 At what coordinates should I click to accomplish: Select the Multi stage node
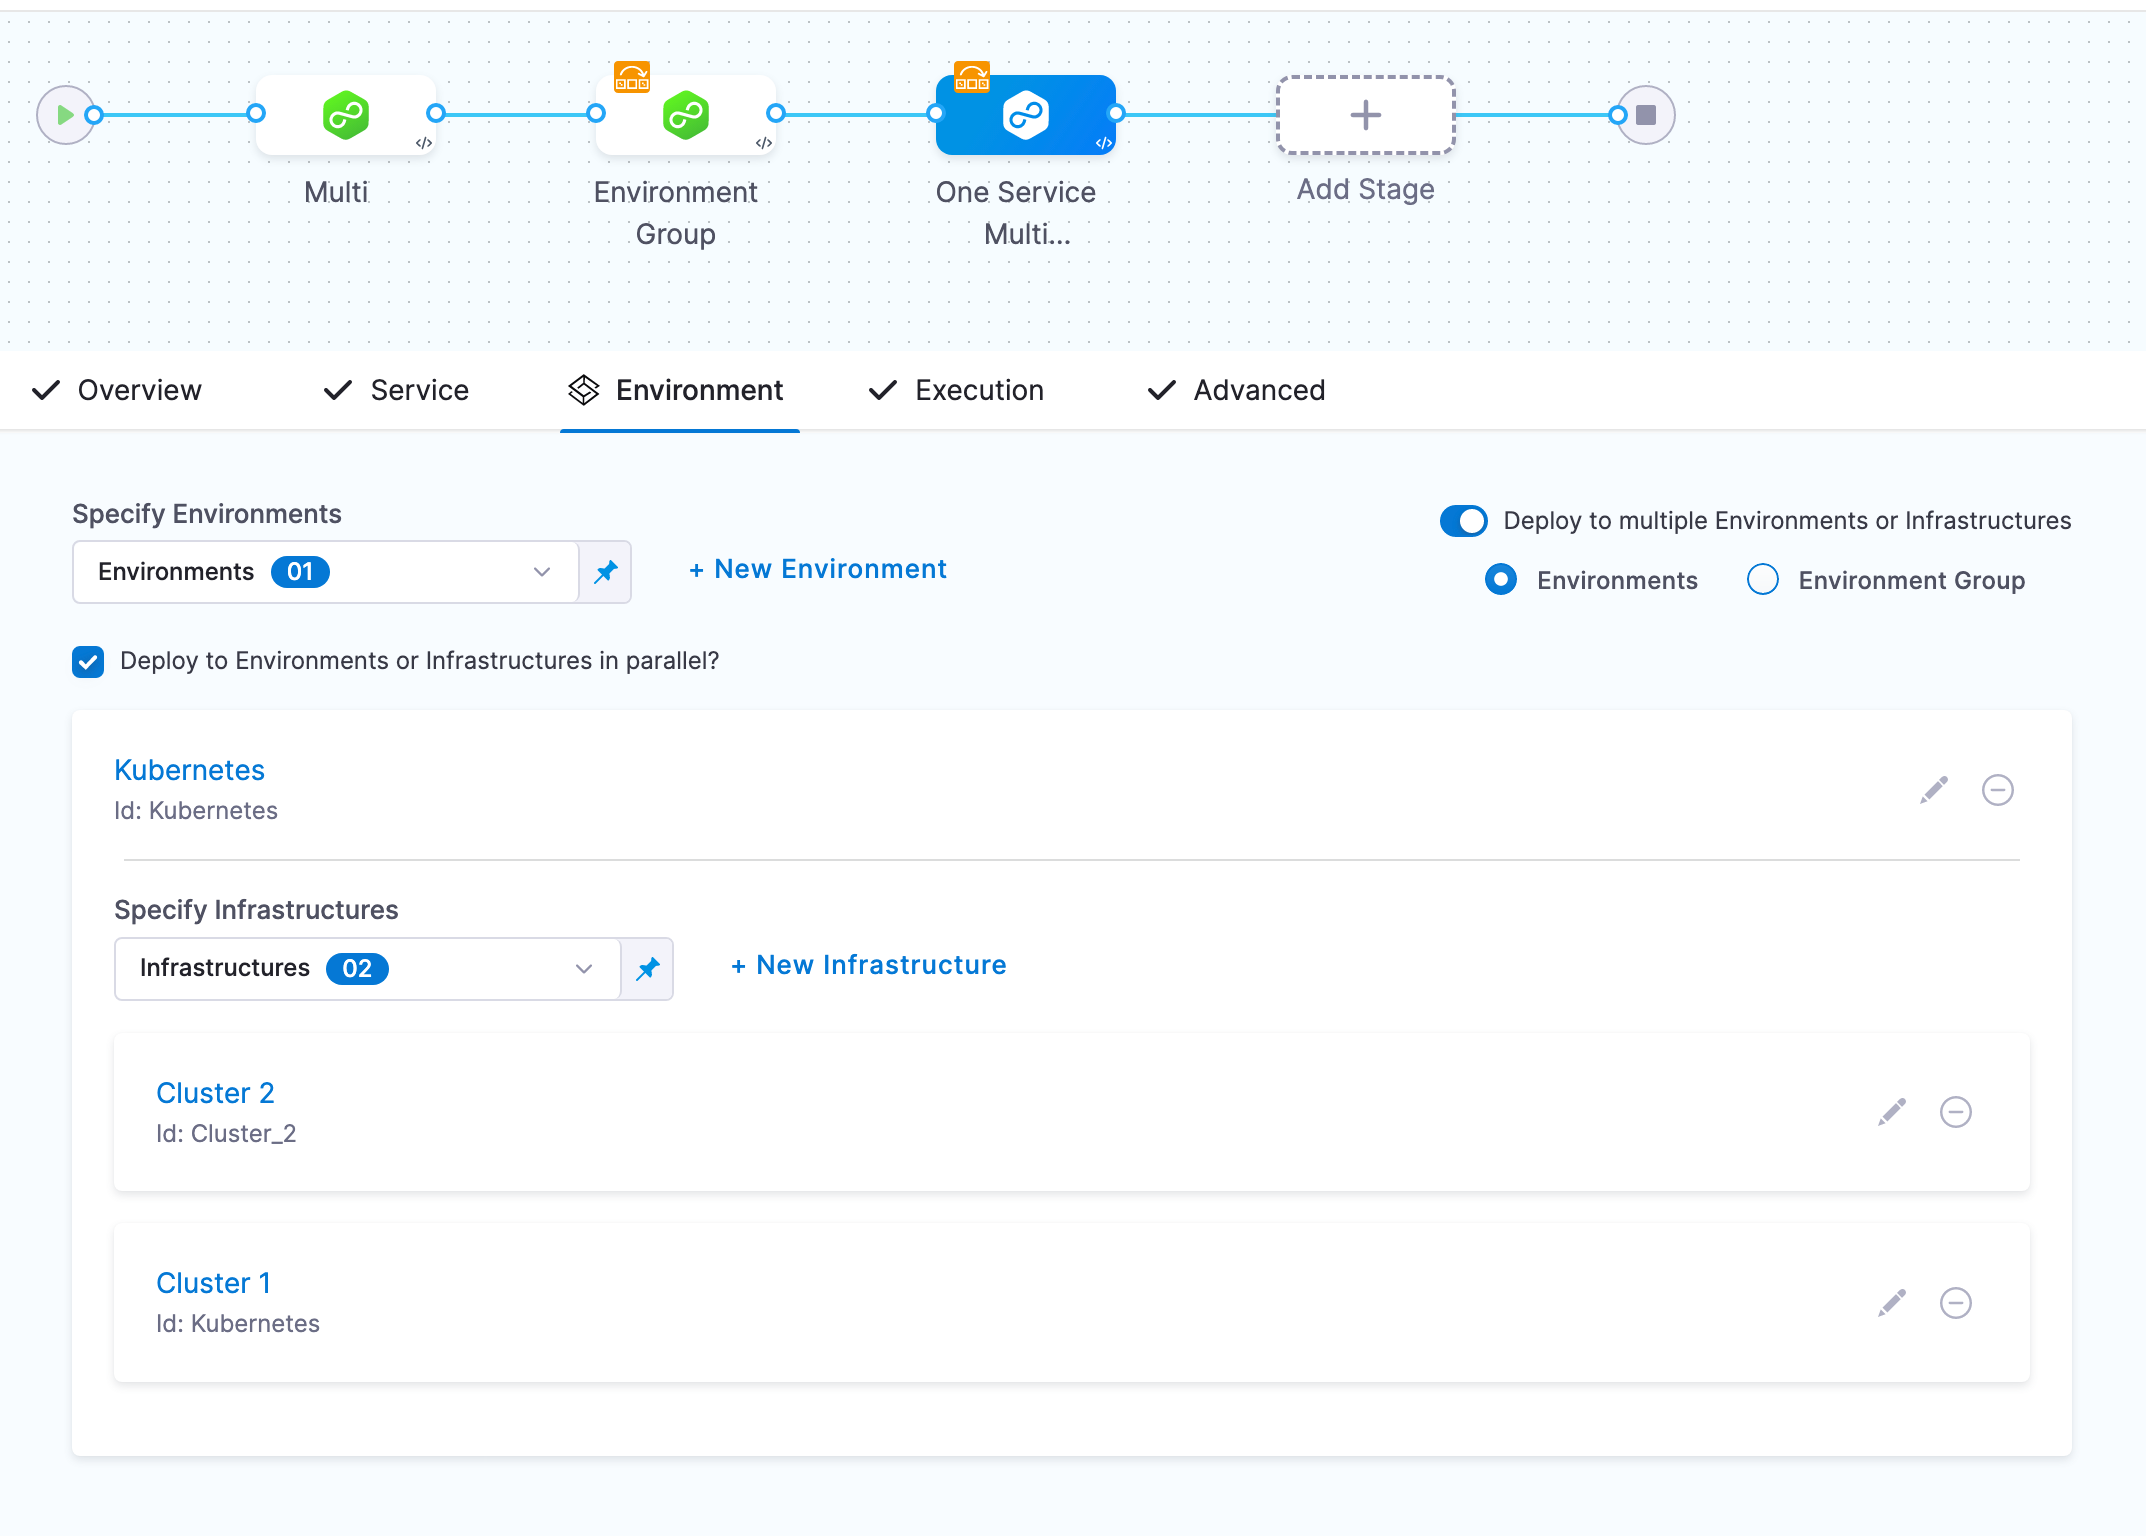[345, 115]
